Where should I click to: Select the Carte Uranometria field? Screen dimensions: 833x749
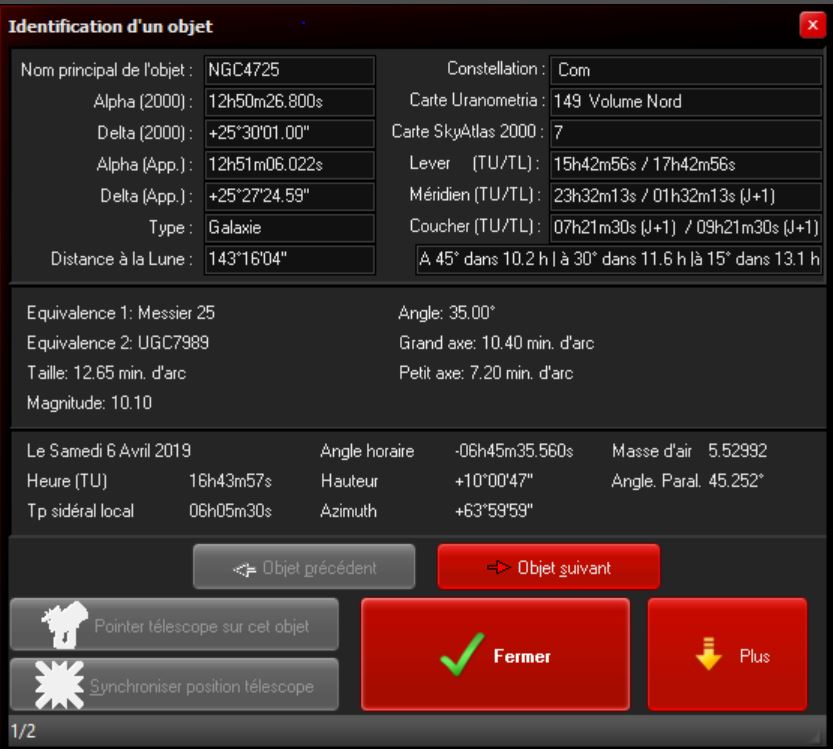(x=685, y=102)
